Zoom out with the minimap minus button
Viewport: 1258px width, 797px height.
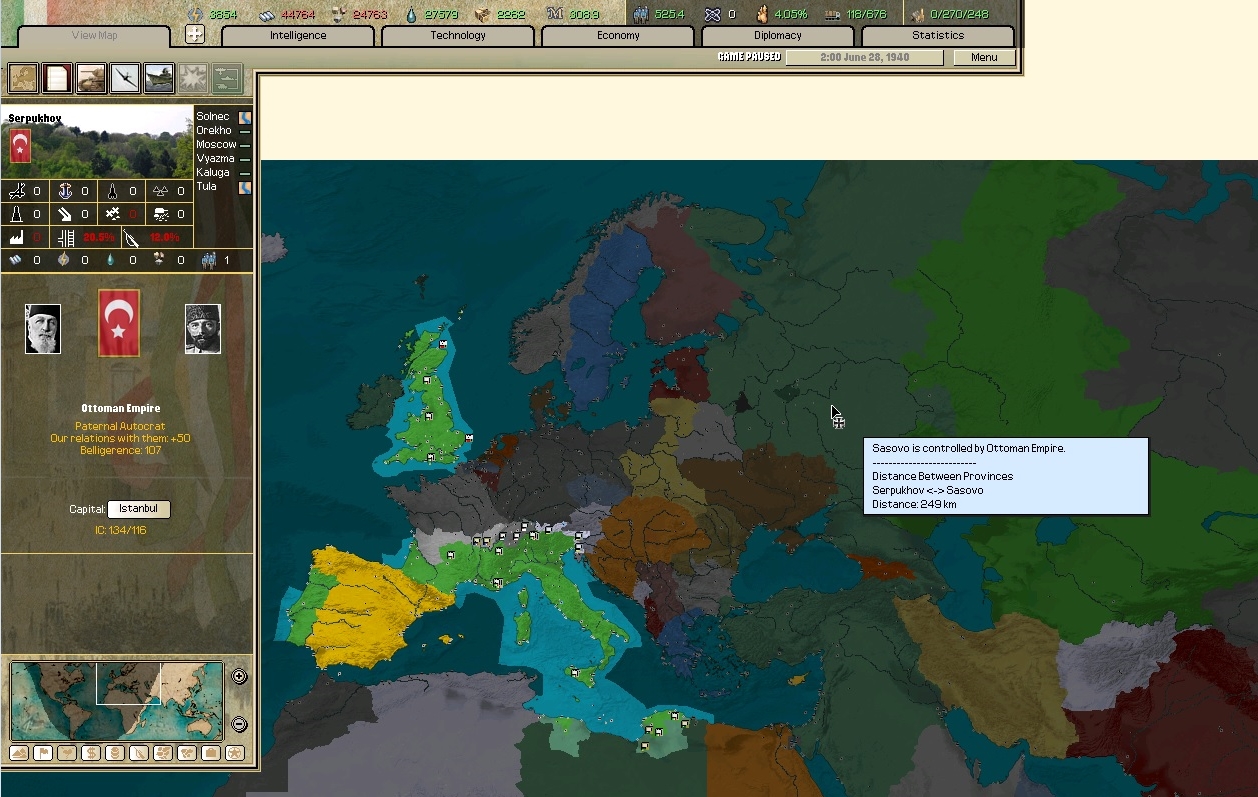239,725
